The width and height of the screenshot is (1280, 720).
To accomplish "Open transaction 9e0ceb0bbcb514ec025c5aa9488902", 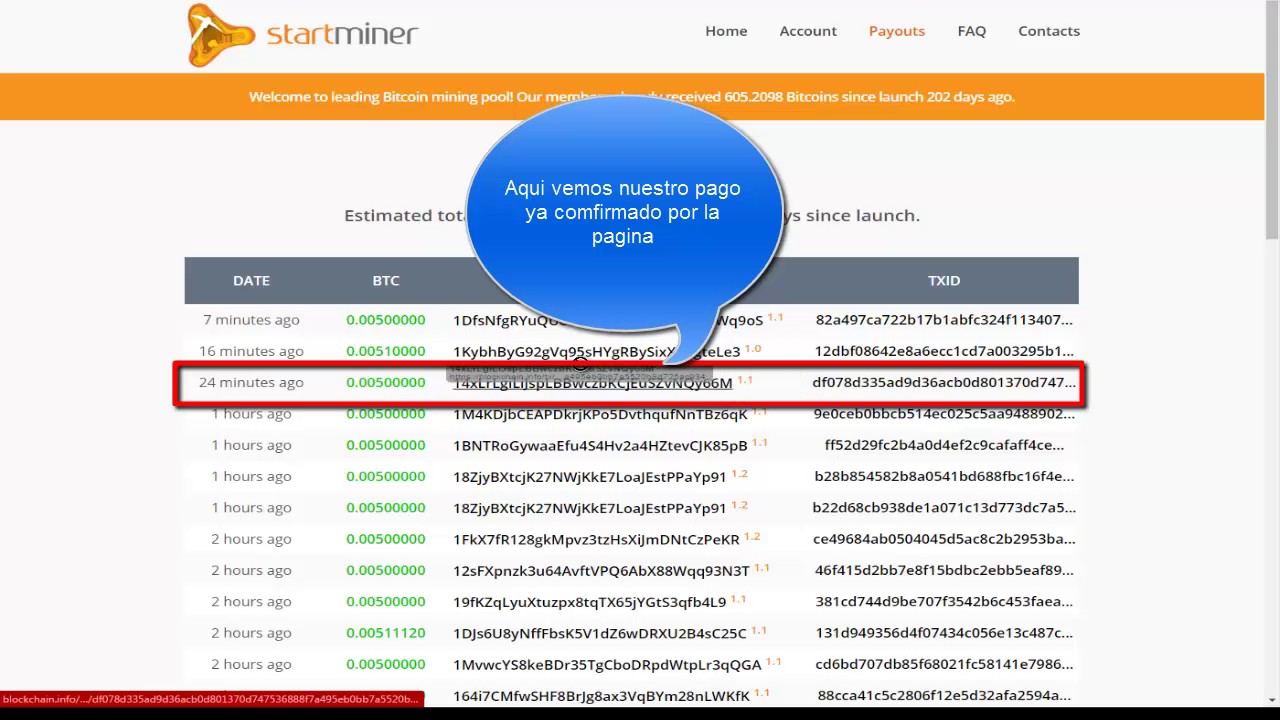I will click(944, 414).
